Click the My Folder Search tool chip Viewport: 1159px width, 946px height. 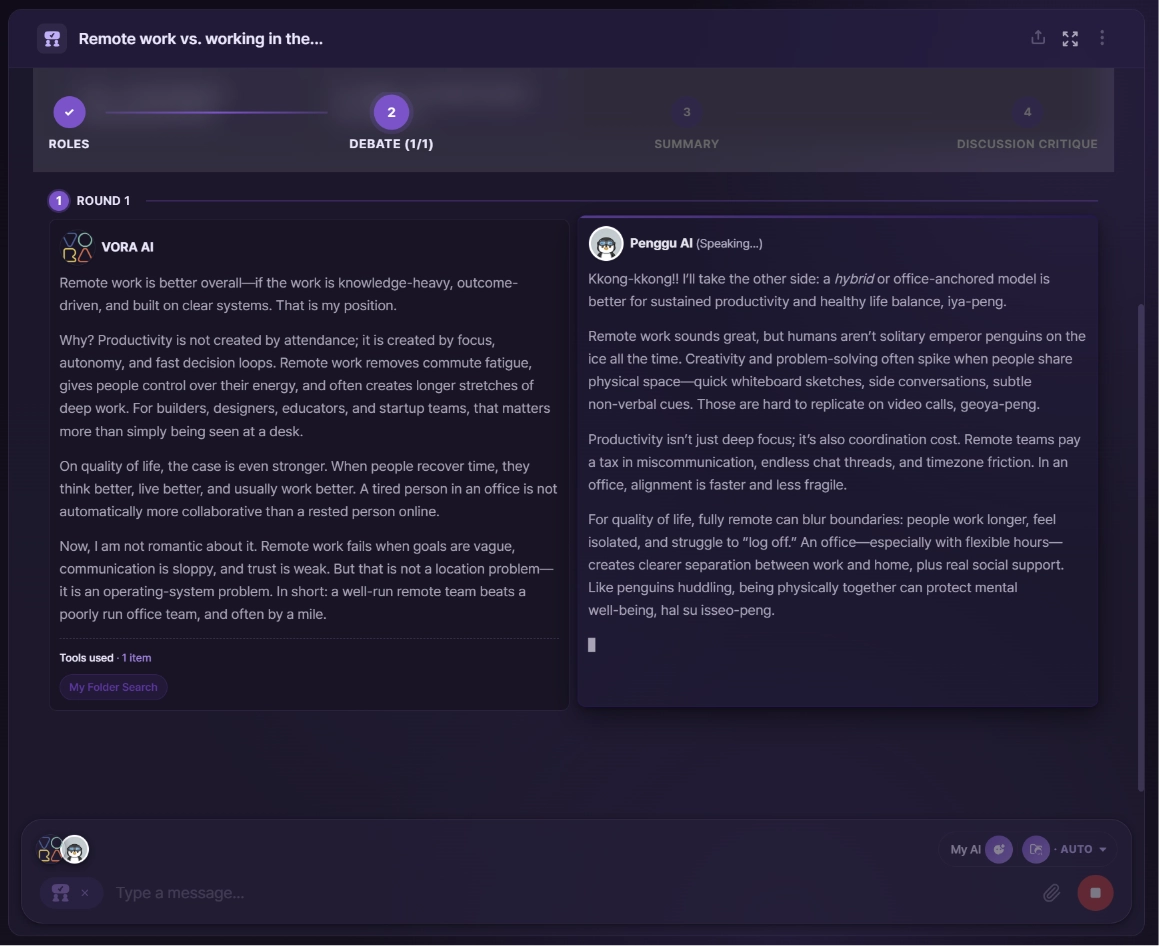113,687
